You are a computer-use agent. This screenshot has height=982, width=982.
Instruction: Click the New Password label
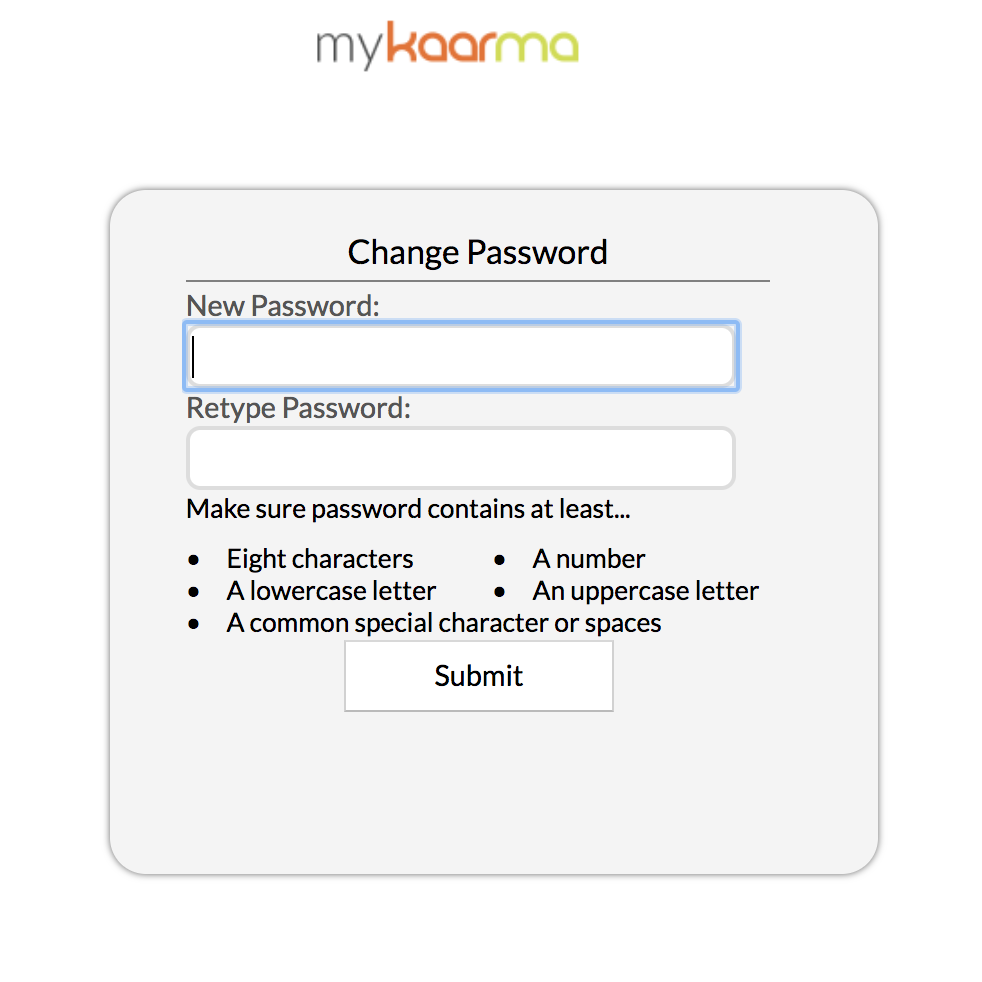click(283, 306)
